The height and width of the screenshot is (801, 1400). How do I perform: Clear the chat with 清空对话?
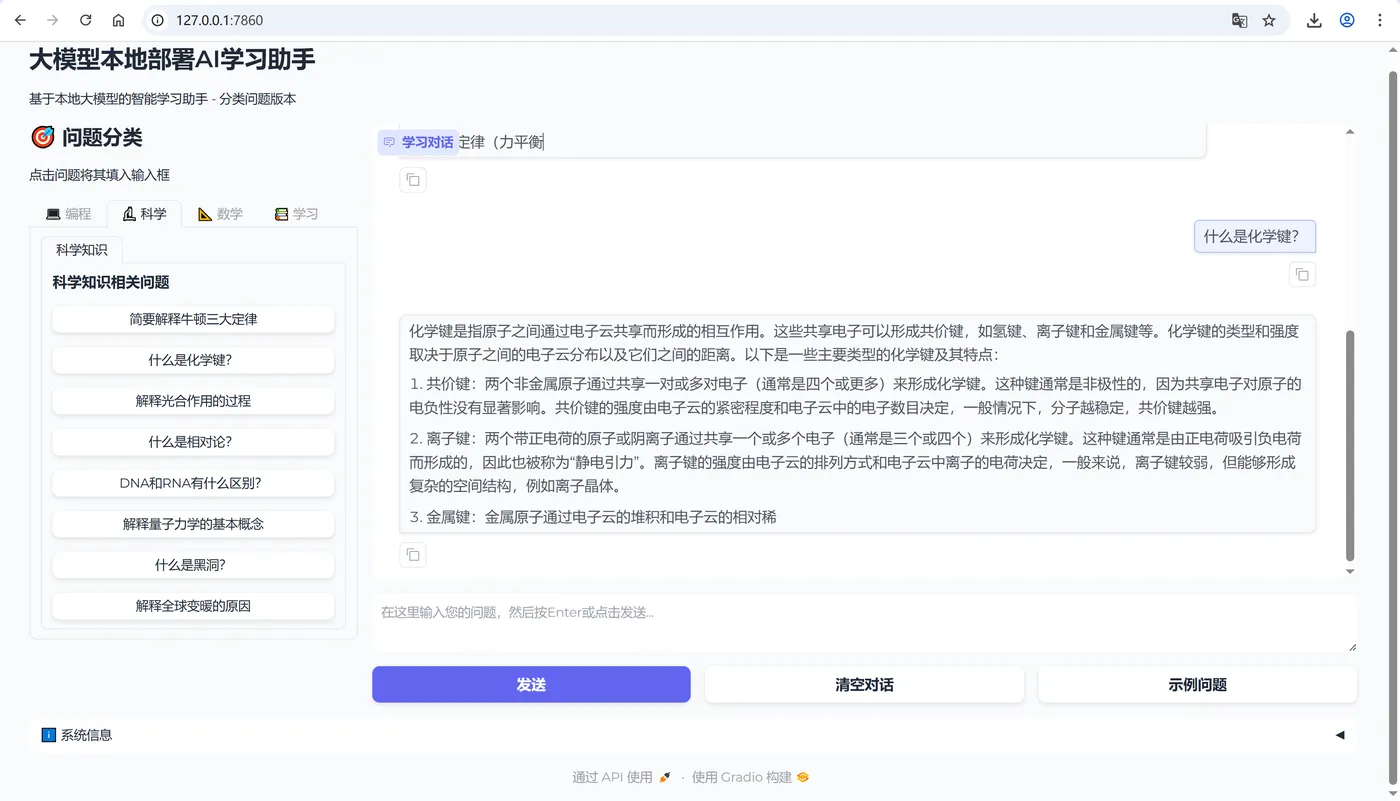click(864, 684)
